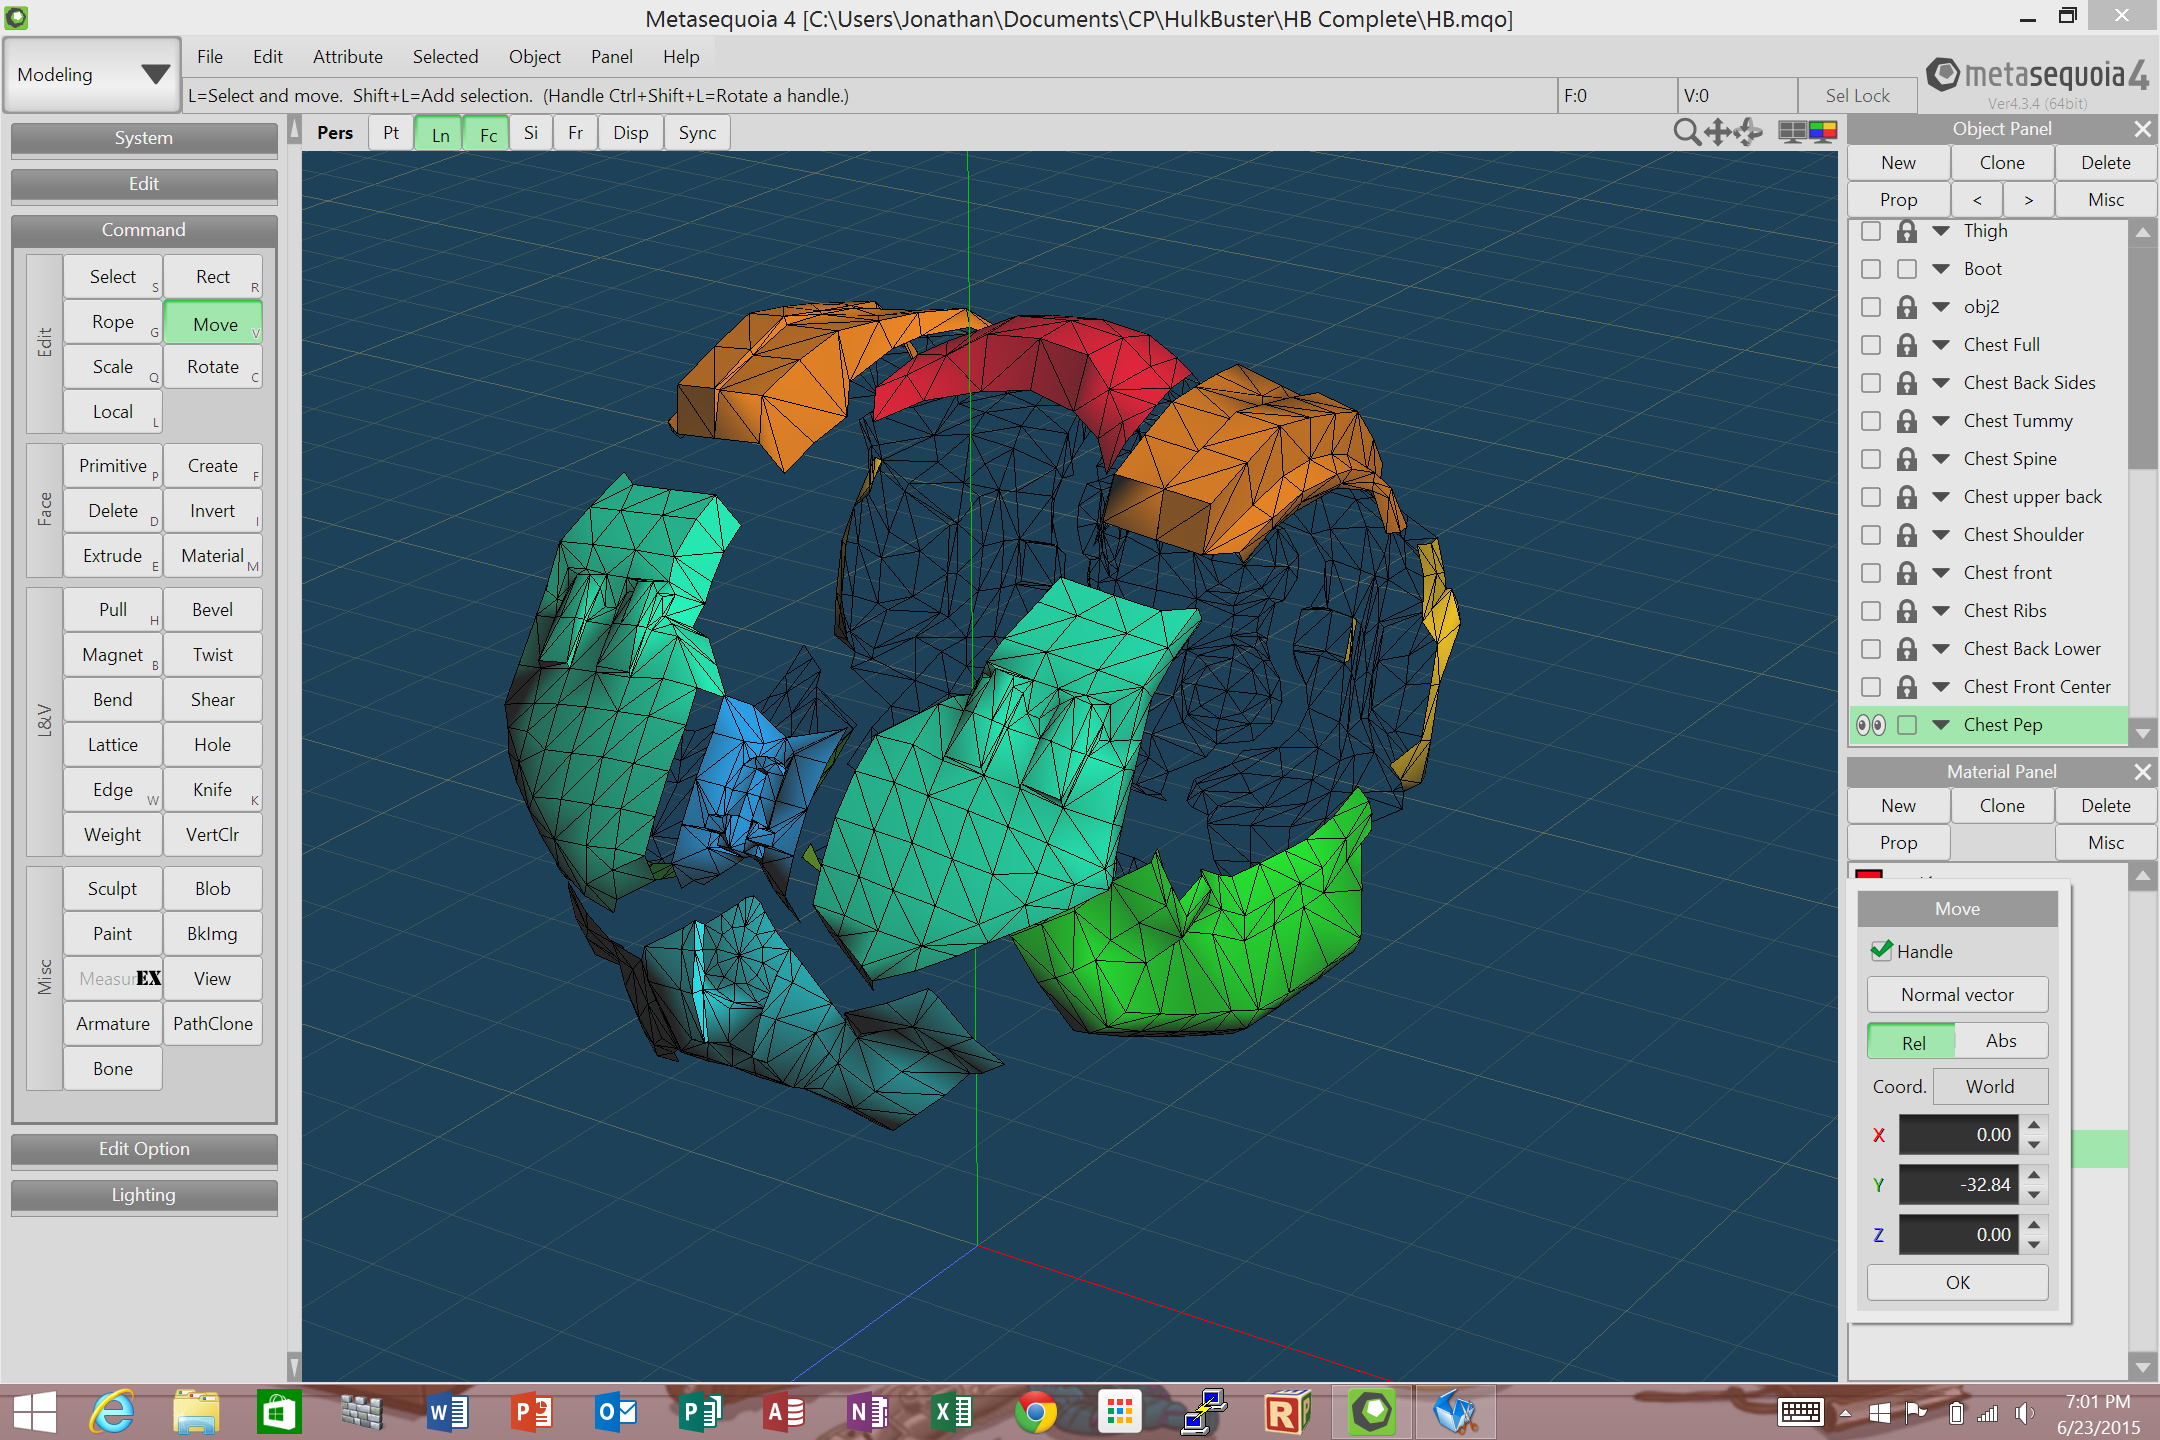Screen dimensions: 2160x1440
Task: Toggle the lock icon on Chest Shoulder
Action: point(1907,535)
